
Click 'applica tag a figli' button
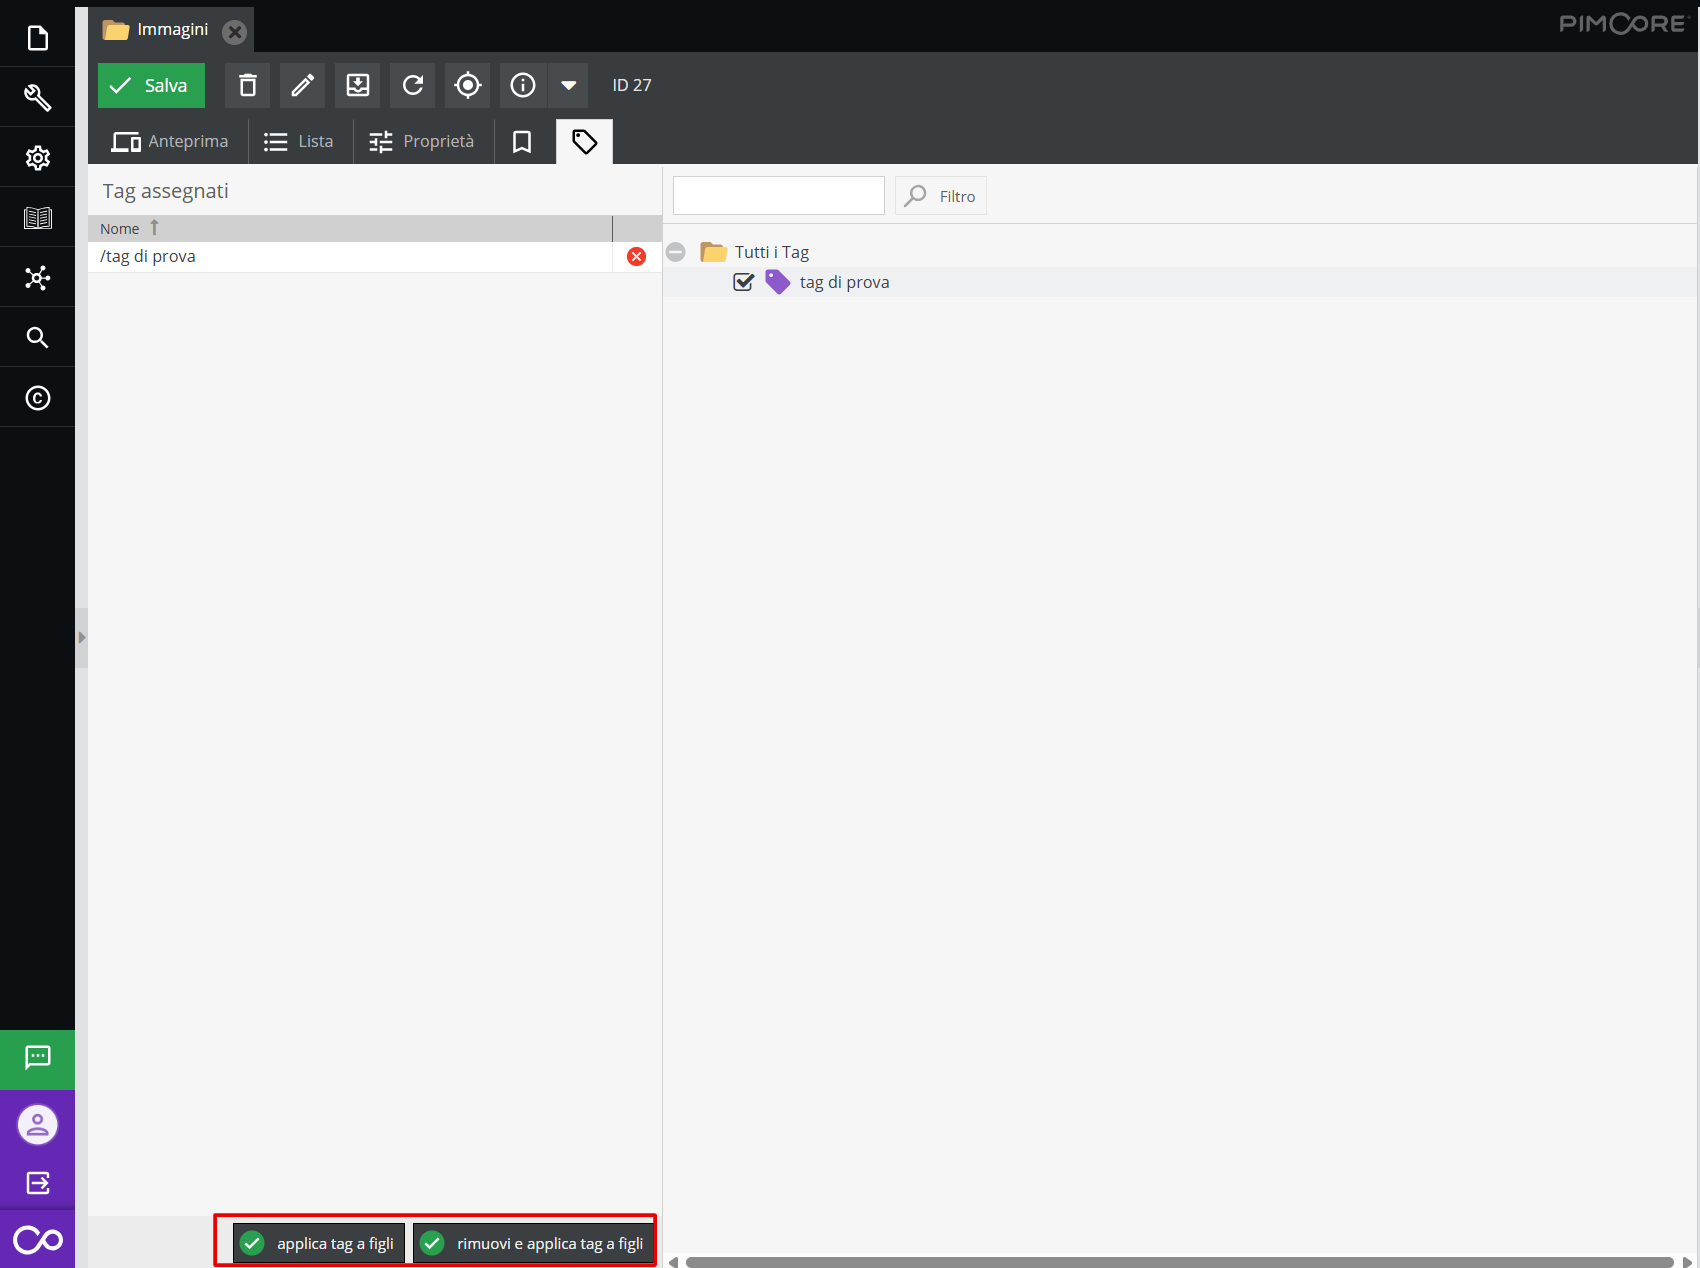(319, 1243)
